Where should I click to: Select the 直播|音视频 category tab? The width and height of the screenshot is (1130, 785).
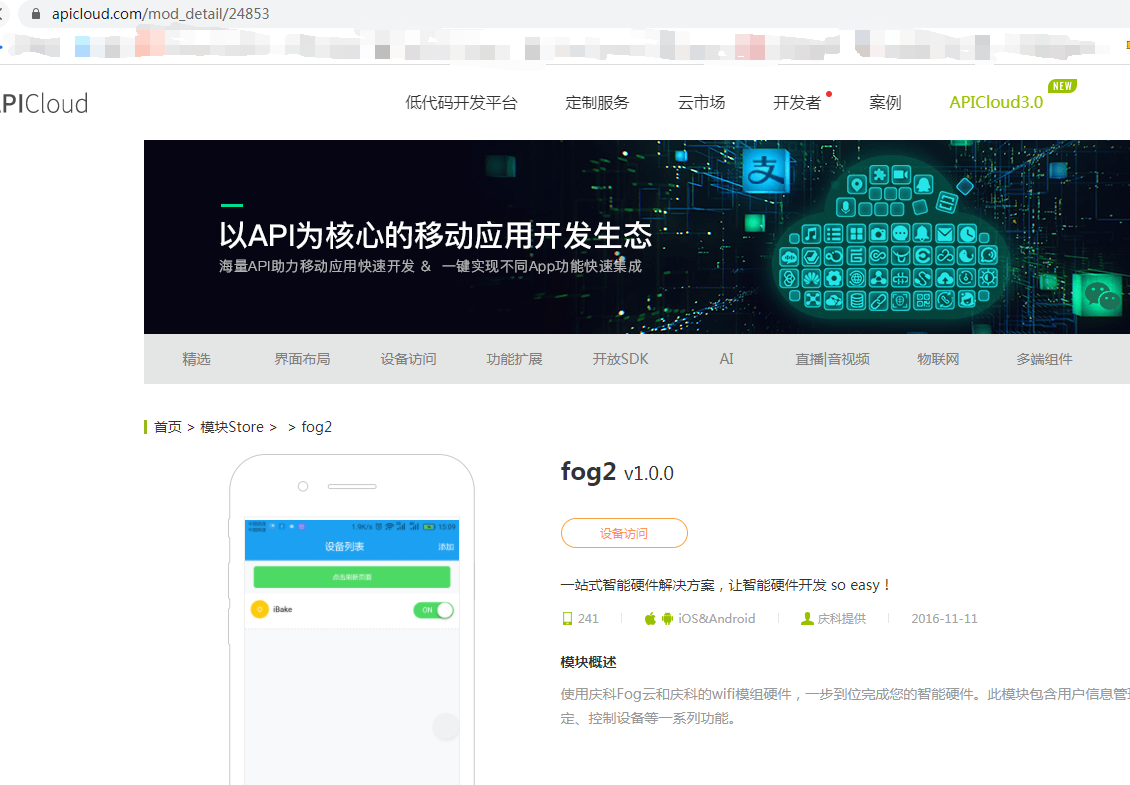click(832, 359)
